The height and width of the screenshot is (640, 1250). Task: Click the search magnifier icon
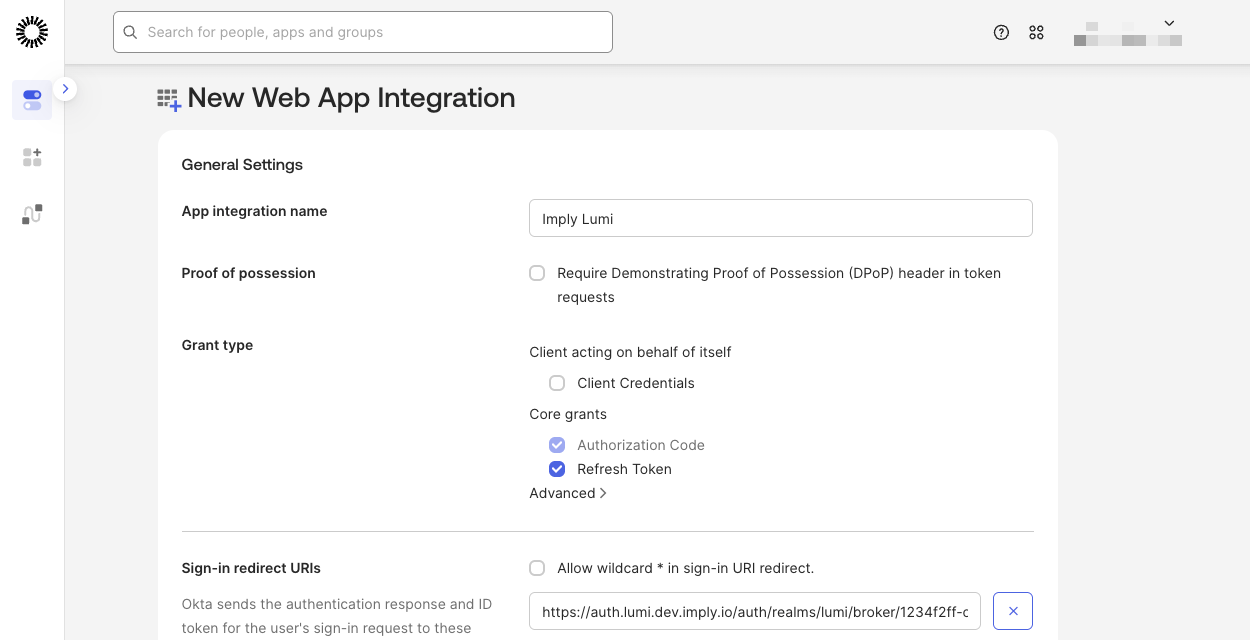(130, 32)
